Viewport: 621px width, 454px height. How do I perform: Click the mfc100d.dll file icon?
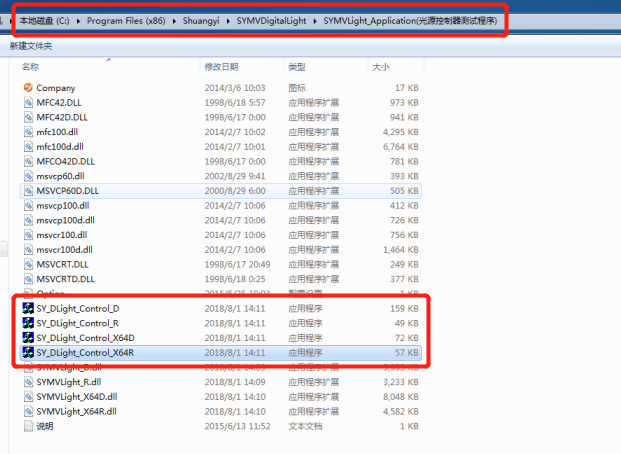click(x=28, y=146)
